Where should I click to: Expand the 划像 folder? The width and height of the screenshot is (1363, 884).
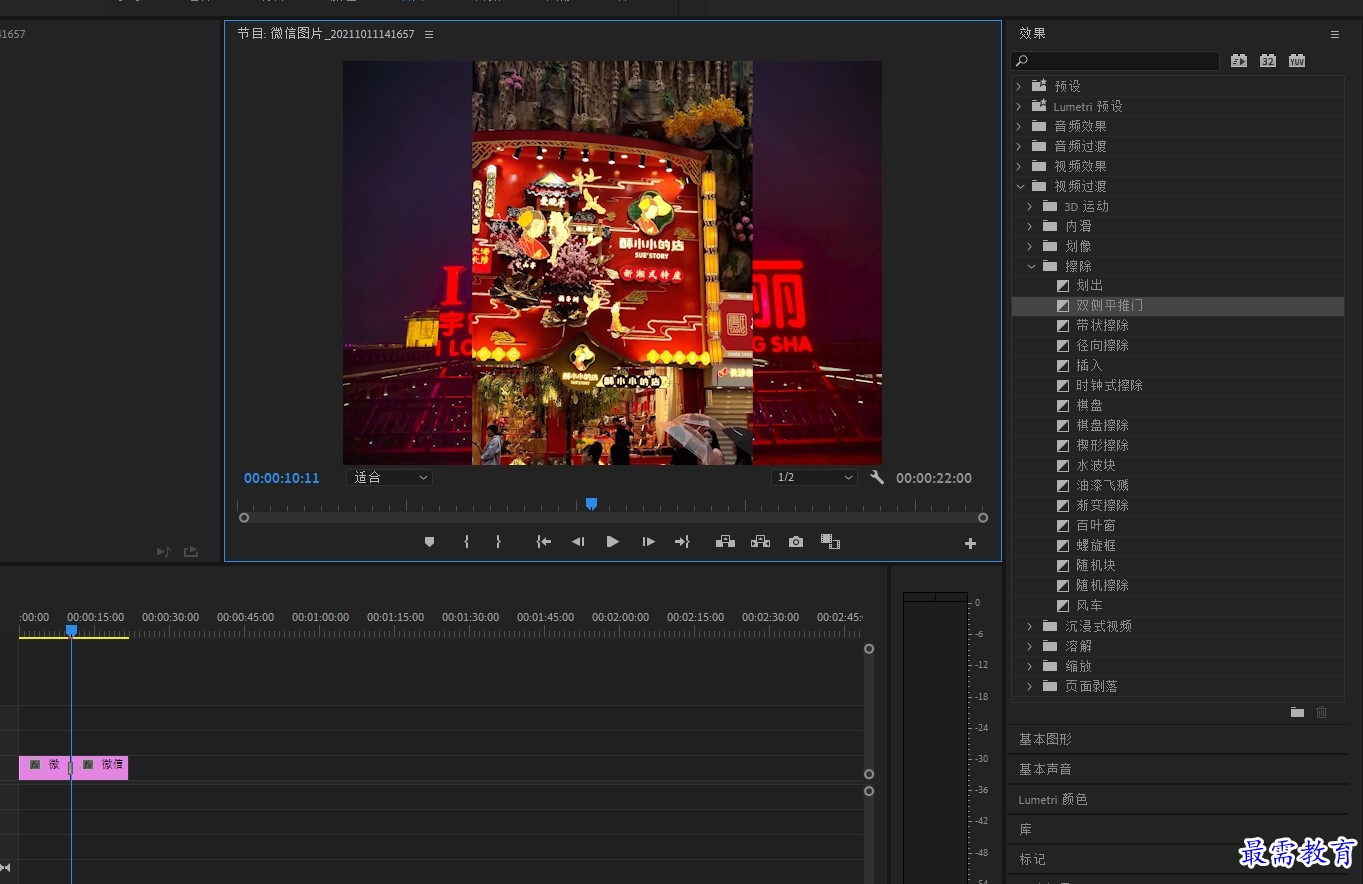click(1030, 246)
